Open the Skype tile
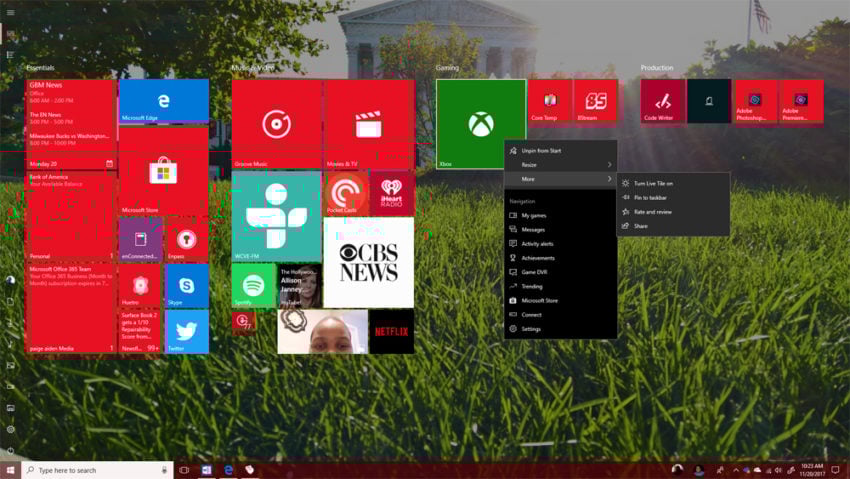The image size is (850, 479). tap(186, 286)
